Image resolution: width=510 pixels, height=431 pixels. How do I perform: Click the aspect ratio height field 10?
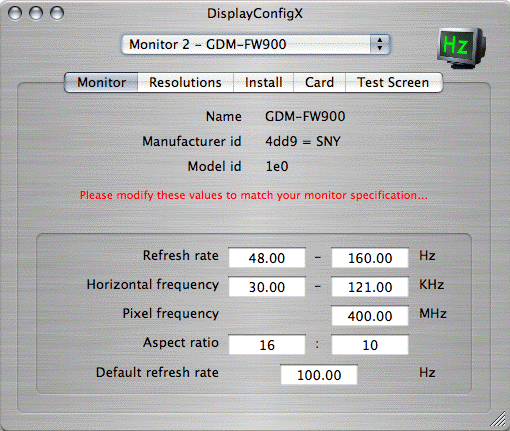point(370,345)
